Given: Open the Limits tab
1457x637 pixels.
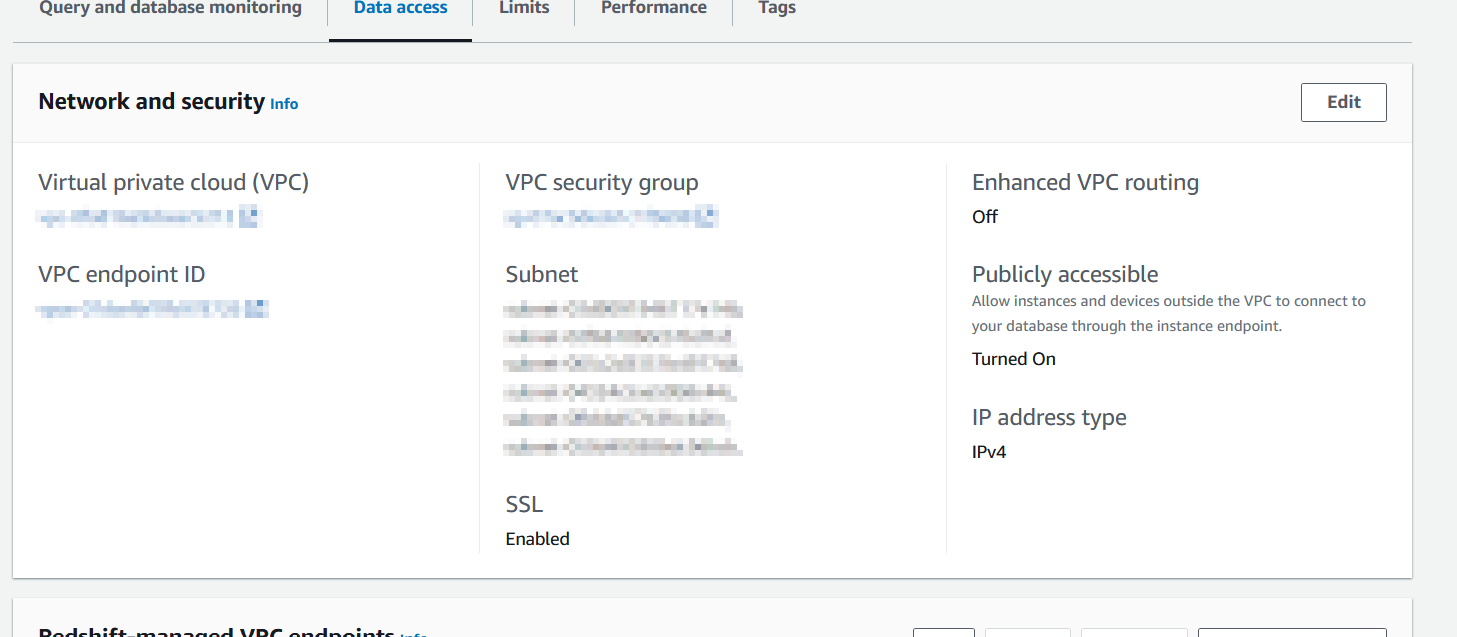Looking at the screenshot, I should (x=524, y=9).
